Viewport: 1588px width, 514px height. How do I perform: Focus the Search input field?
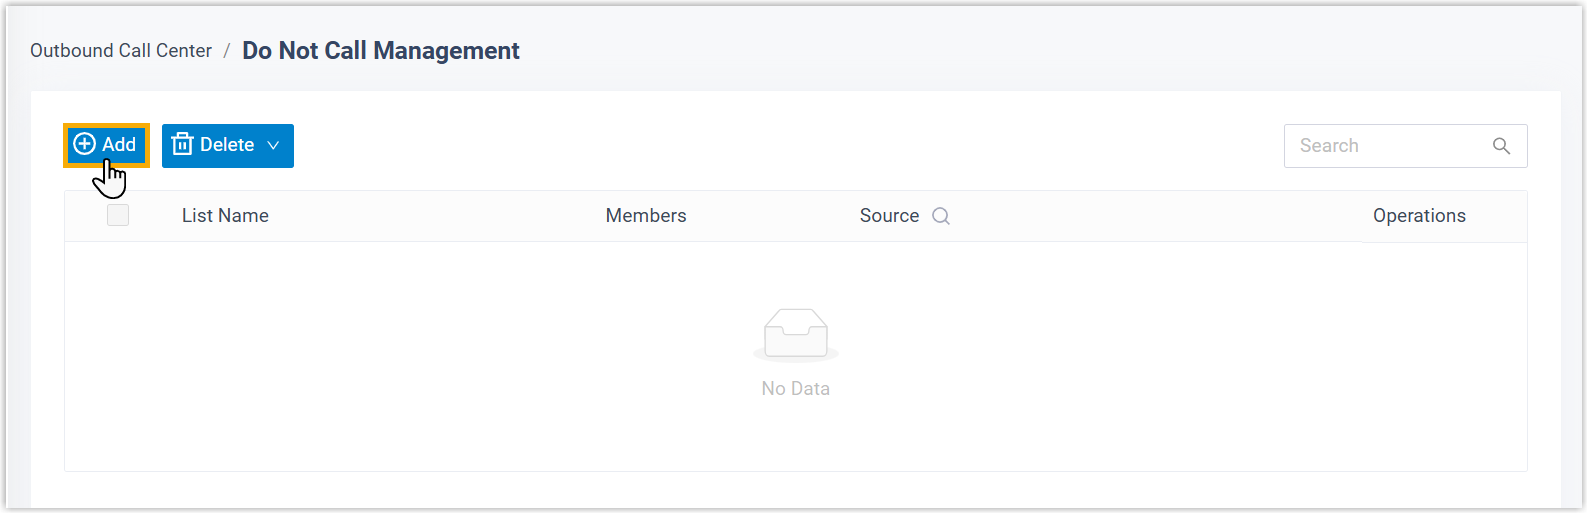point(1385,146)
